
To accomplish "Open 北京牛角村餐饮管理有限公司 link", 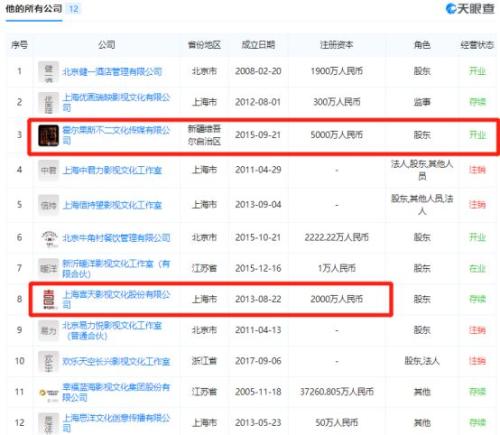I will (116, 238).
